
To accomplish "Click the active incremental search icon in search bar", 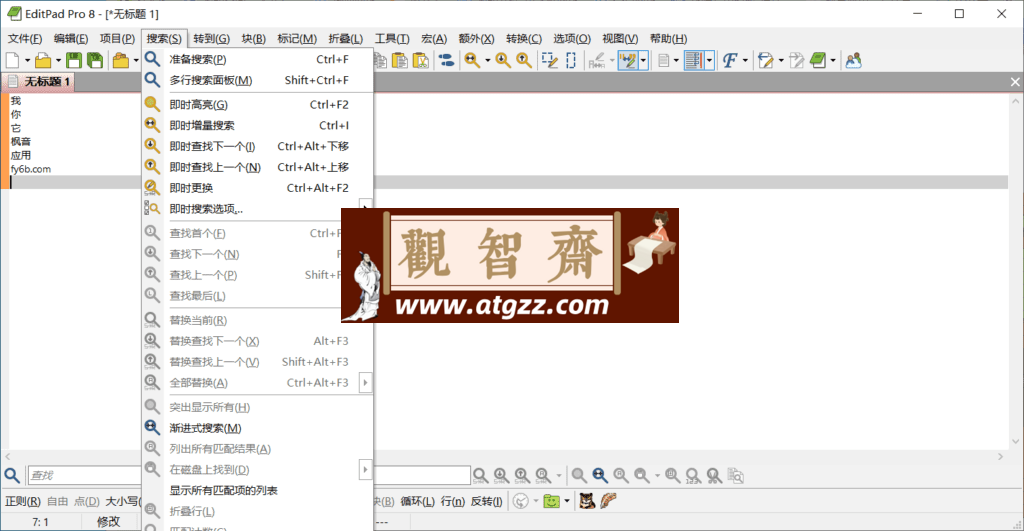I will (600, 475).
